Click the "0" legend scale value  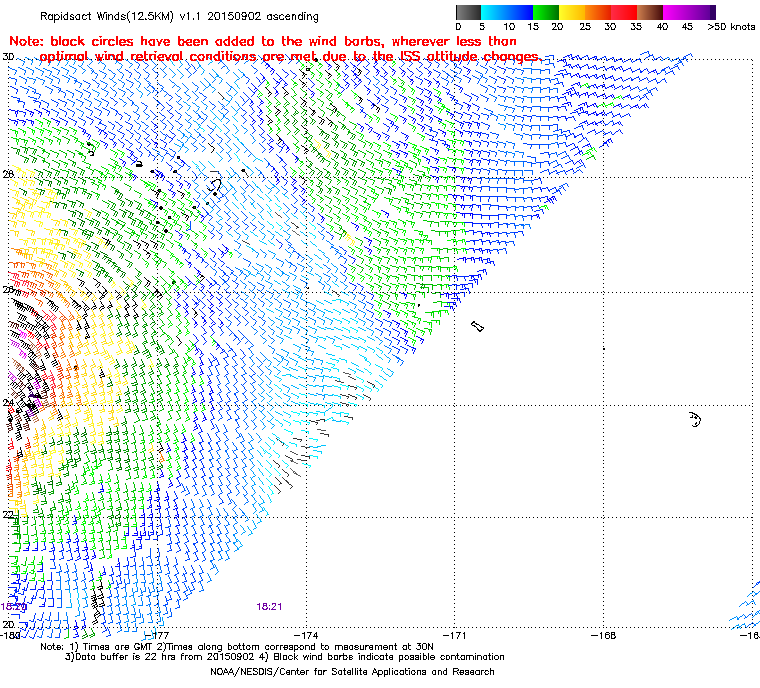tap(458, 27)
